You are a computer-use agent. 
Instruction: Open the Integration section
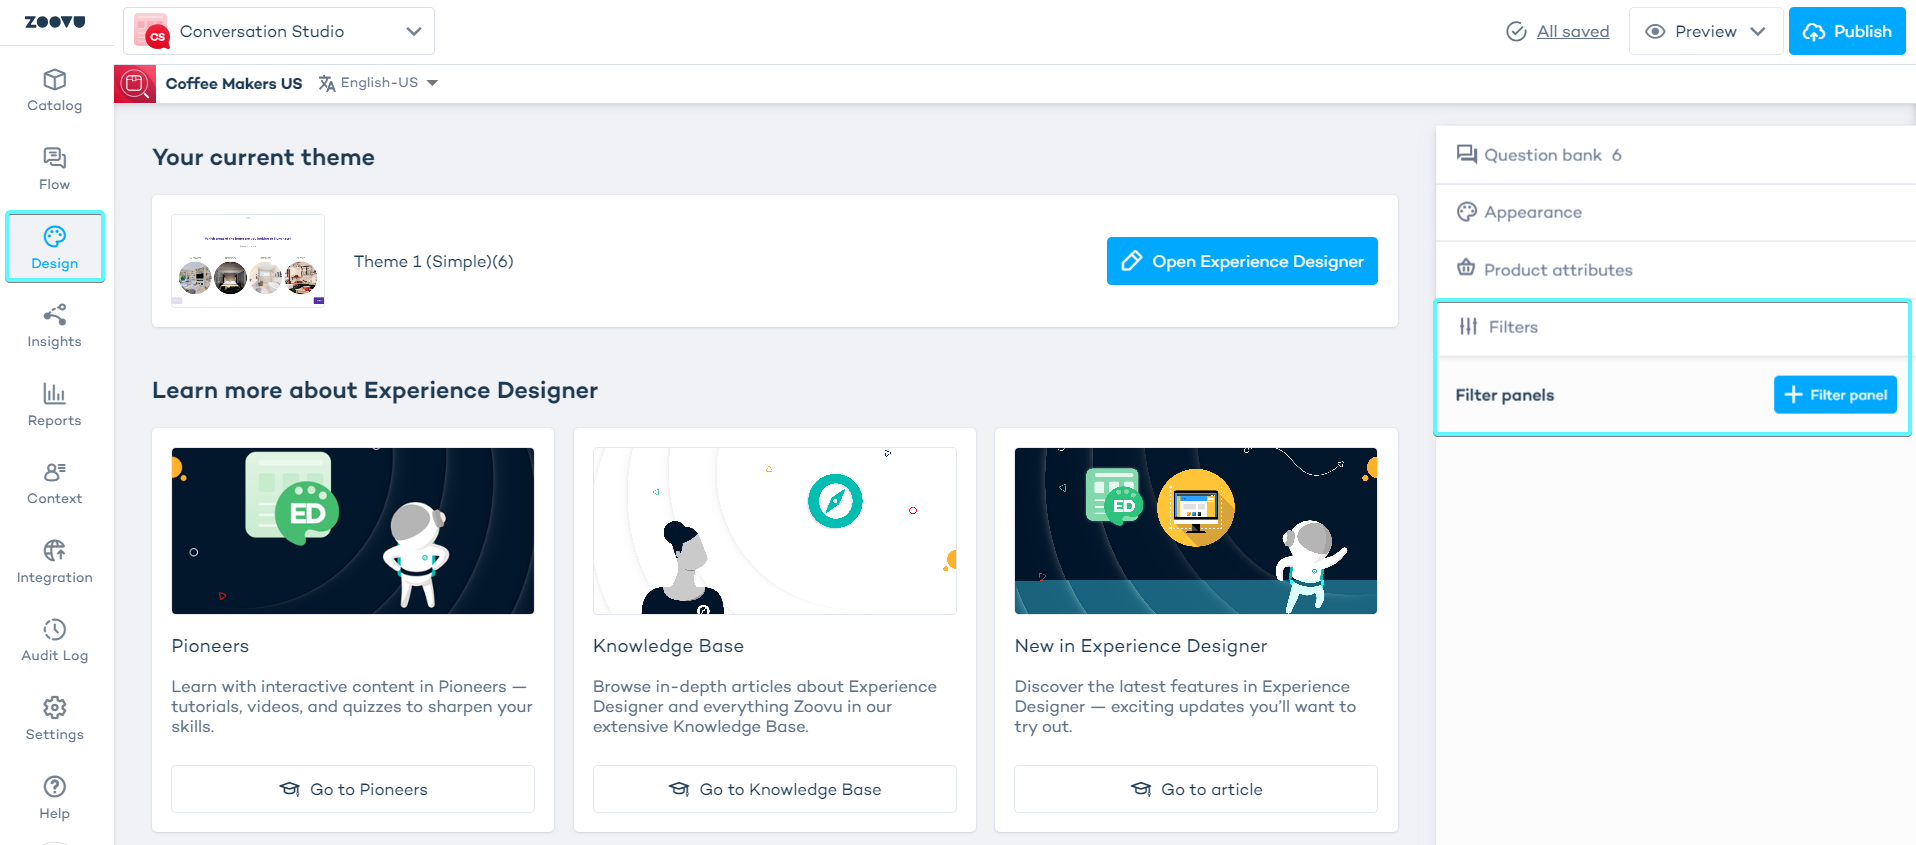54,562
